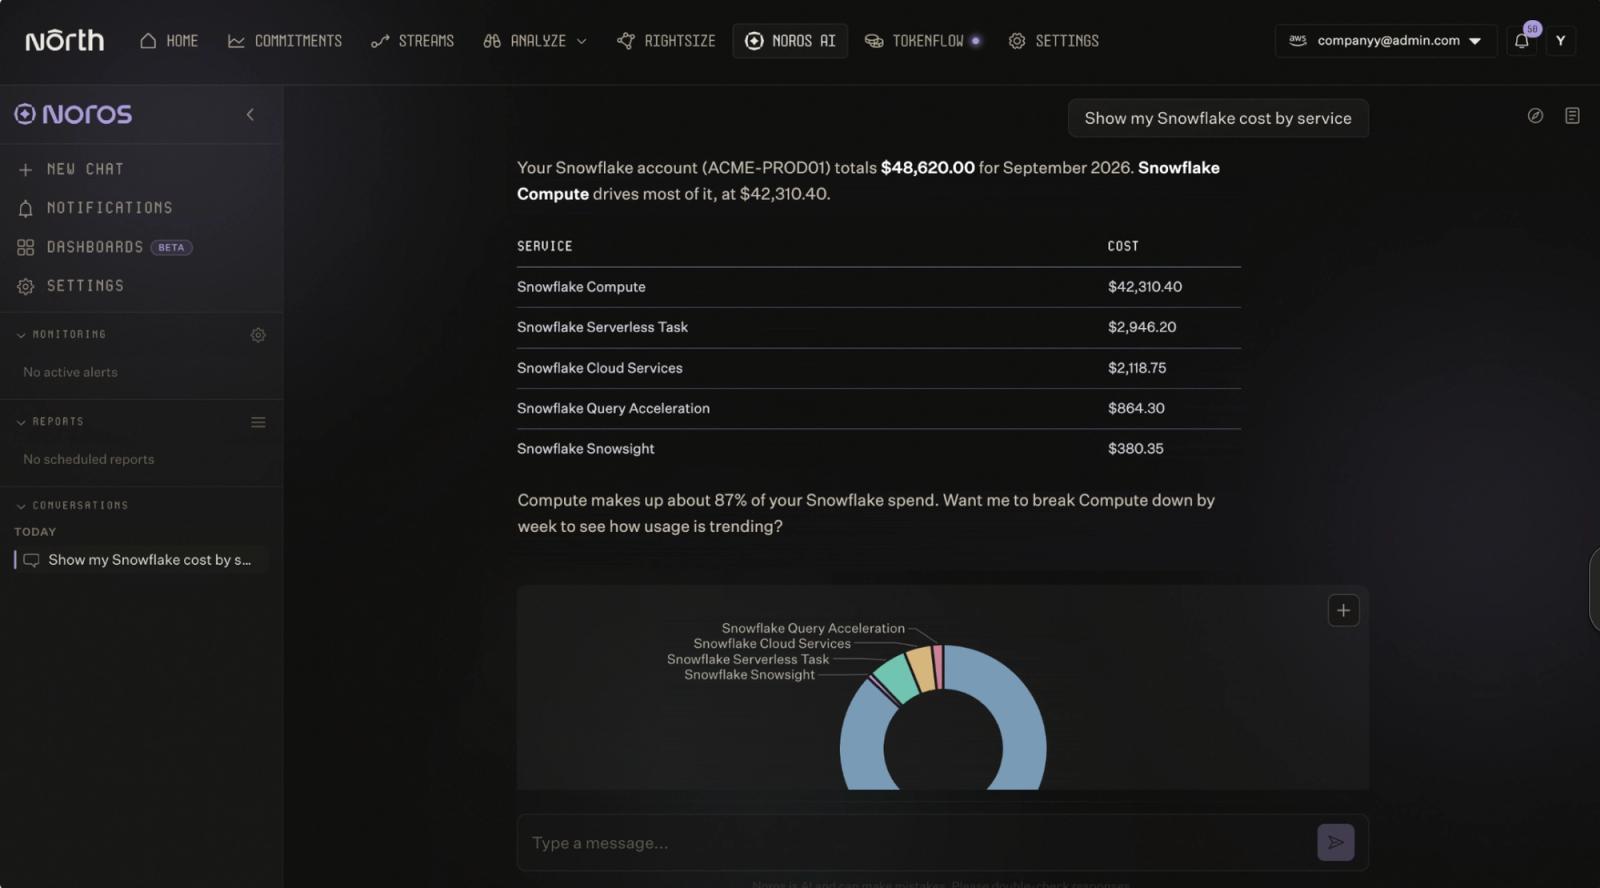Open Tokenflow from the top navigation

click(x=922, y=41)
